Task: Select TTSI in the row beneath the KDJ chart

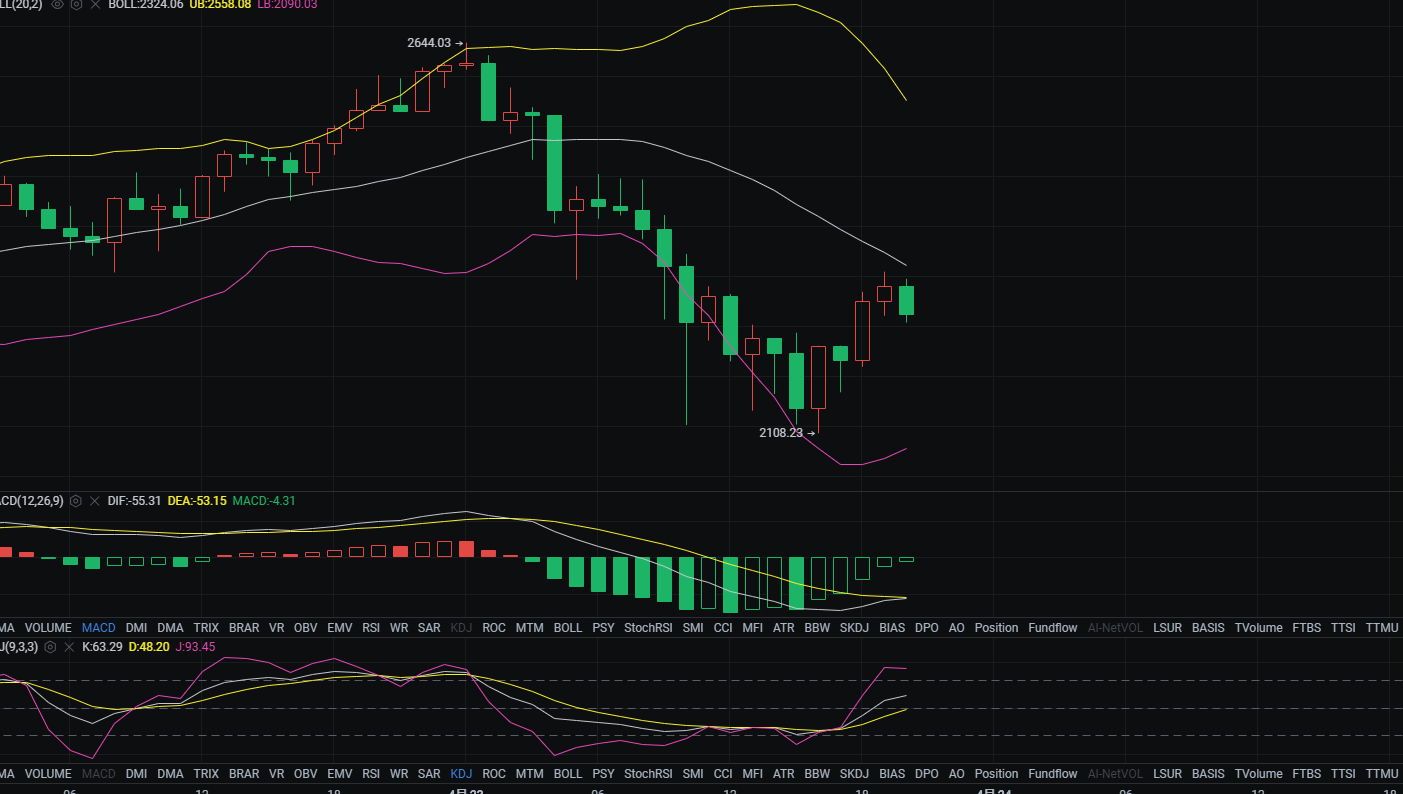Action: (x=1343, y=774)
